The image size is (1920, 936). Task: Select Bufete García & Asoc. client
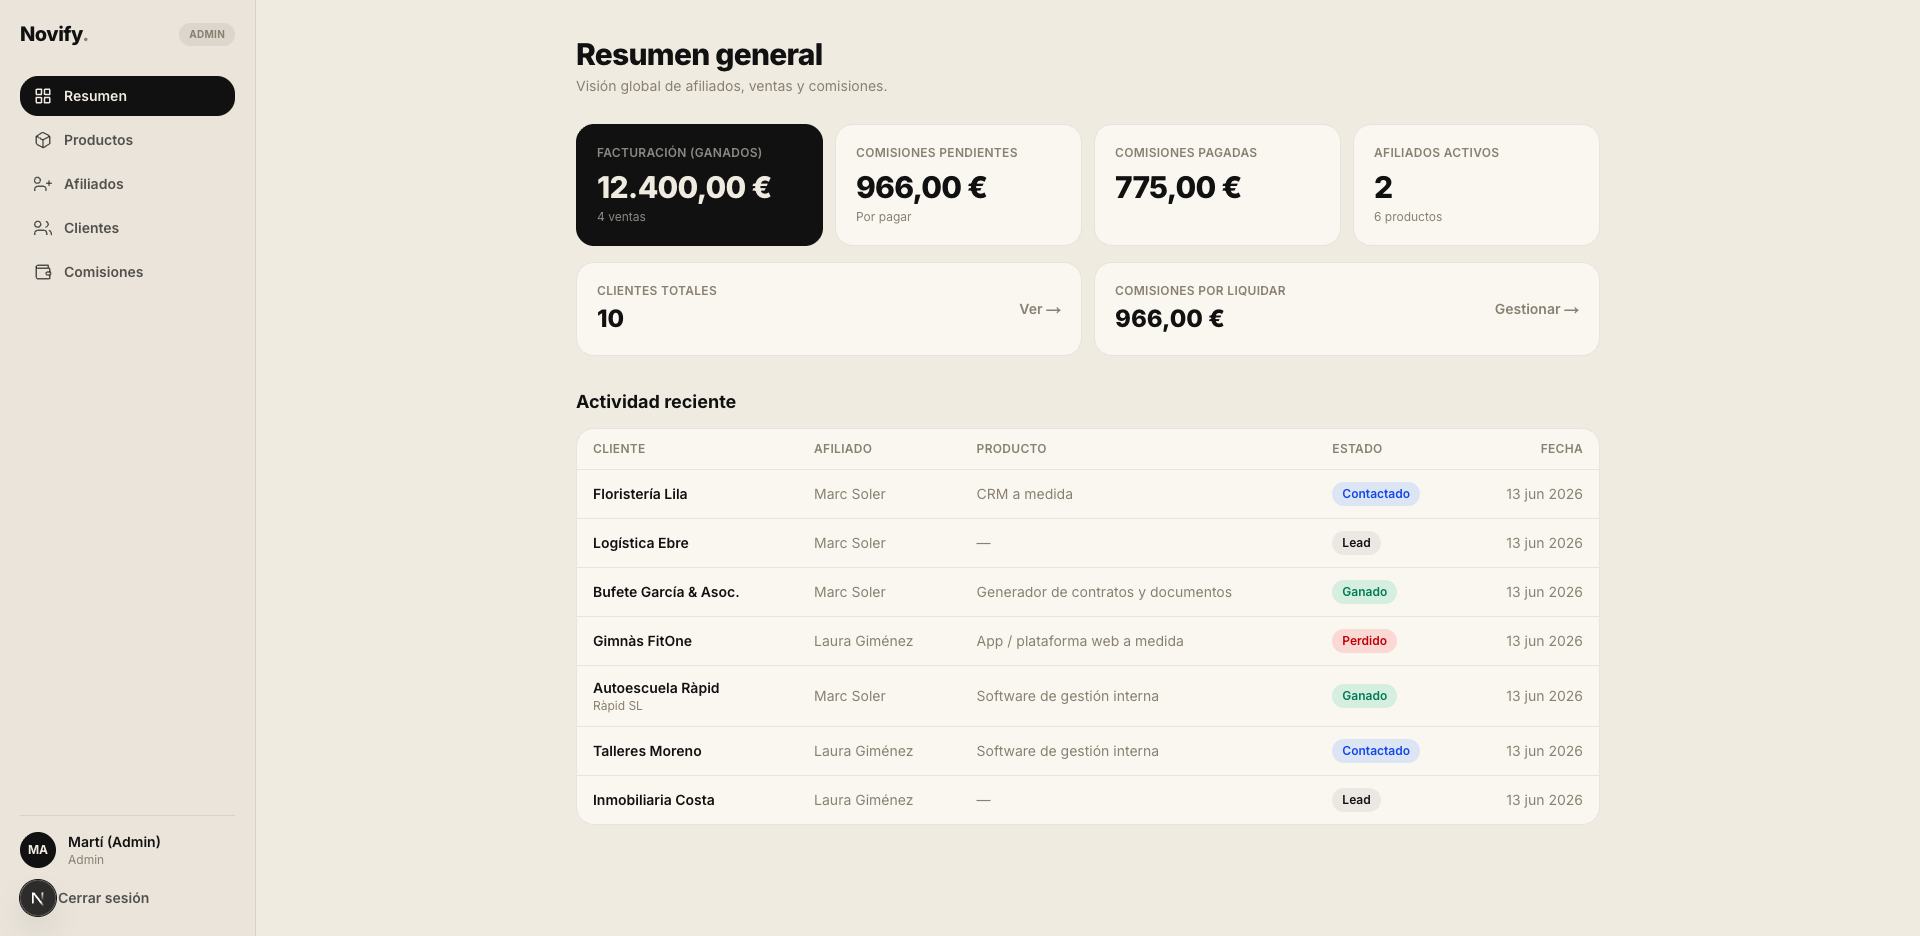(x=666, y=592)
